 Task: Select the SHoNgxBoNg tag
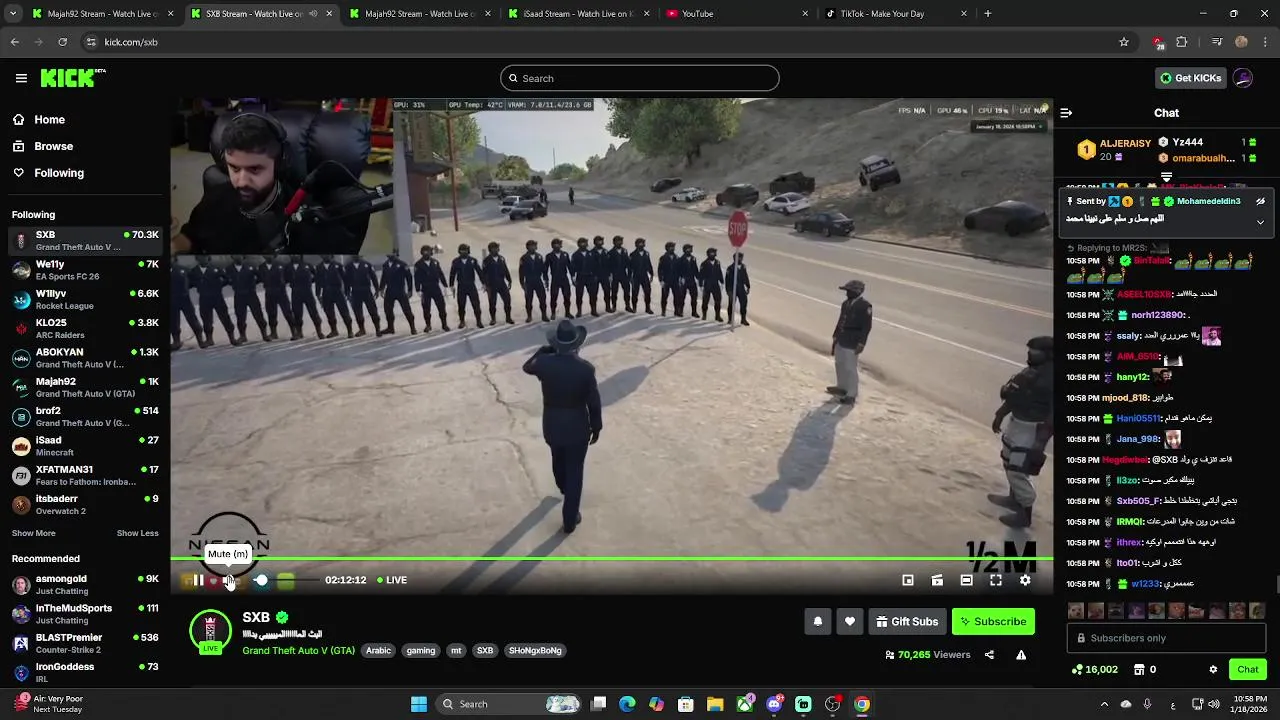535,651
